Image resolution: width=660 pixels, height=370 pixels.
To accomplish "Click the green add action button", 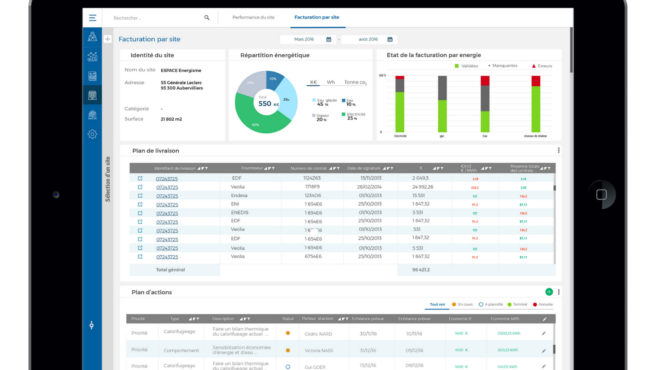I will (x=549, y=292).
